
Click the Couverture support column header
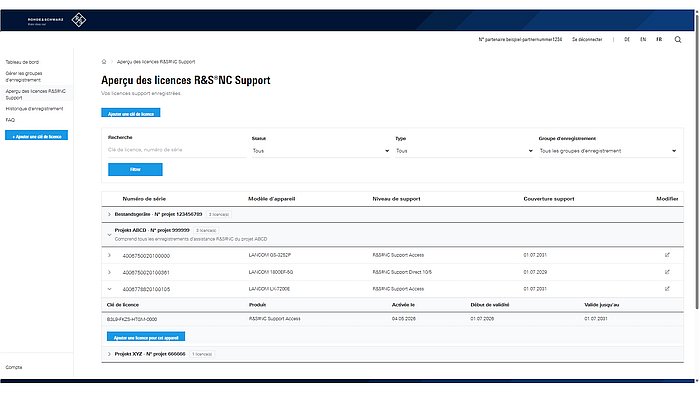tap(549, 199)
